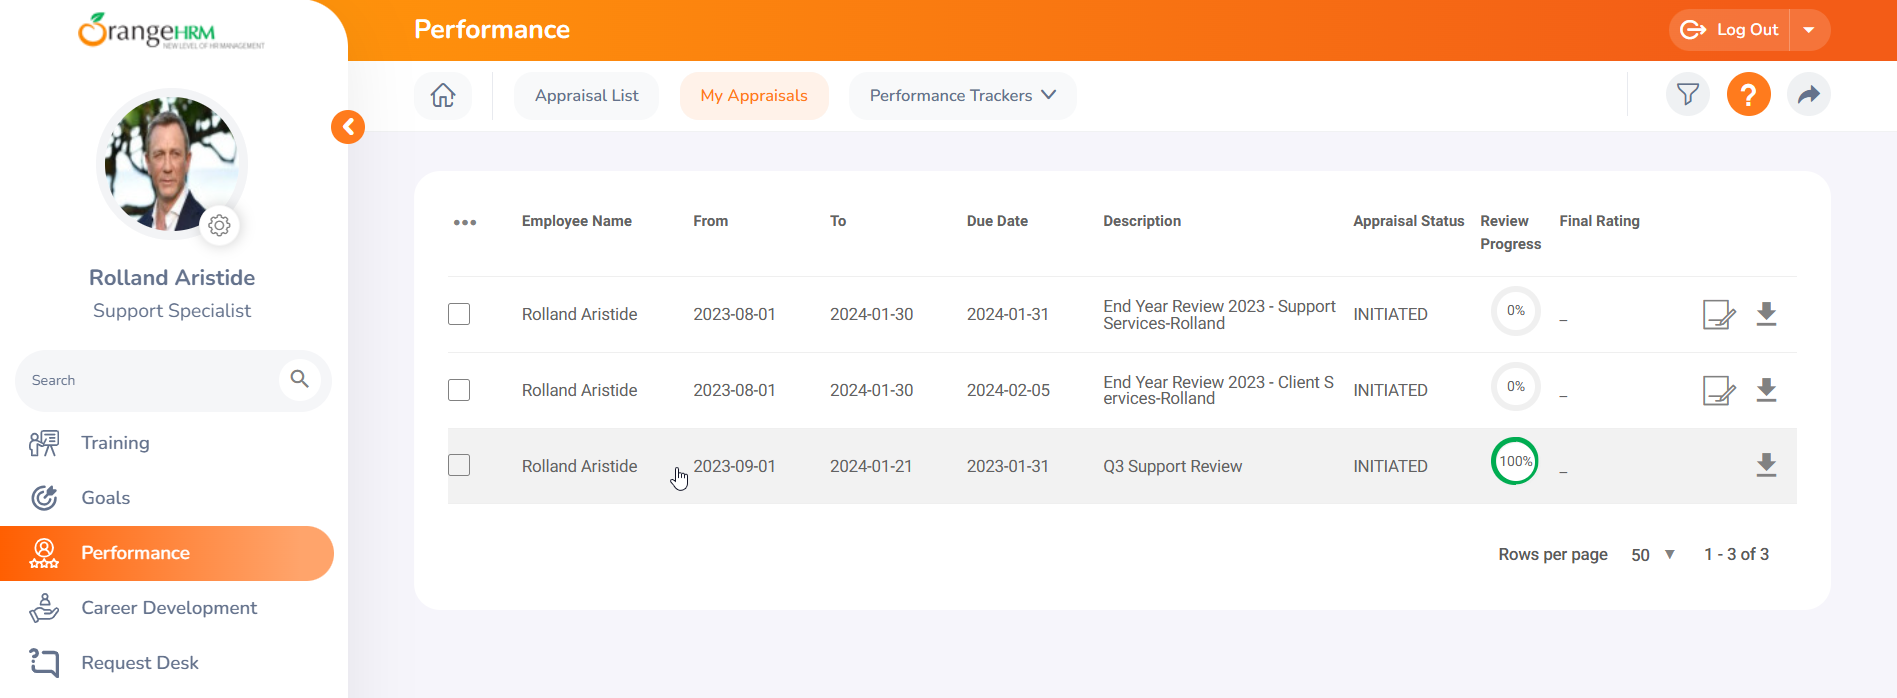Click the orange help question mark icon
Image resolution: width=1897 pixels, height=698 pixels.
coord(1748,95)
